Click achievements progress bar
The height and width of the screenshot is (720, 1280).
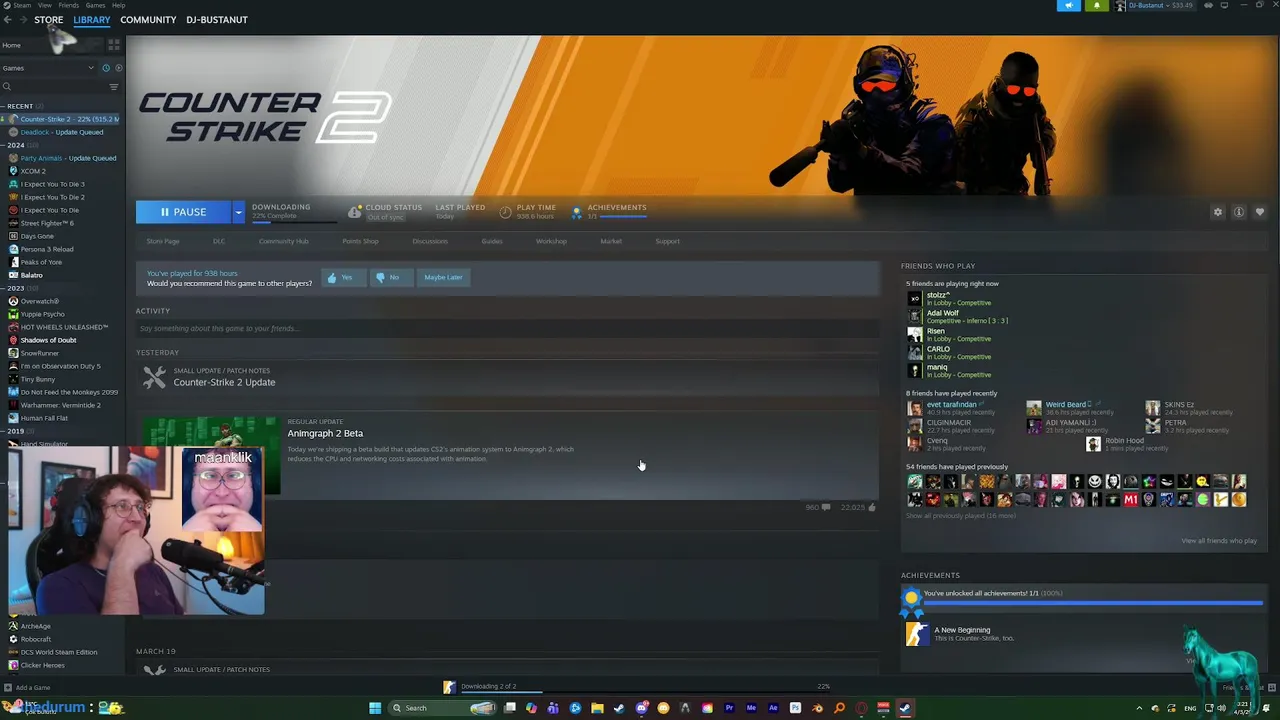coord(1092,603)
